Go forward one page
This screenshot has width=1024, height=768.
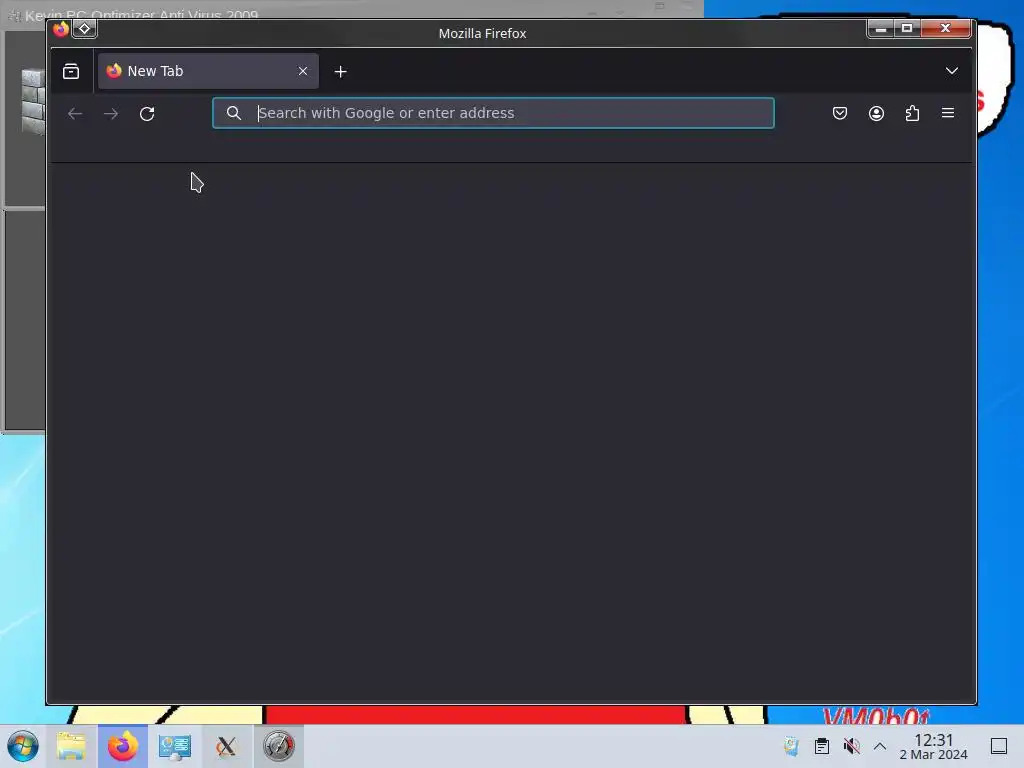[x=111, y=114]
